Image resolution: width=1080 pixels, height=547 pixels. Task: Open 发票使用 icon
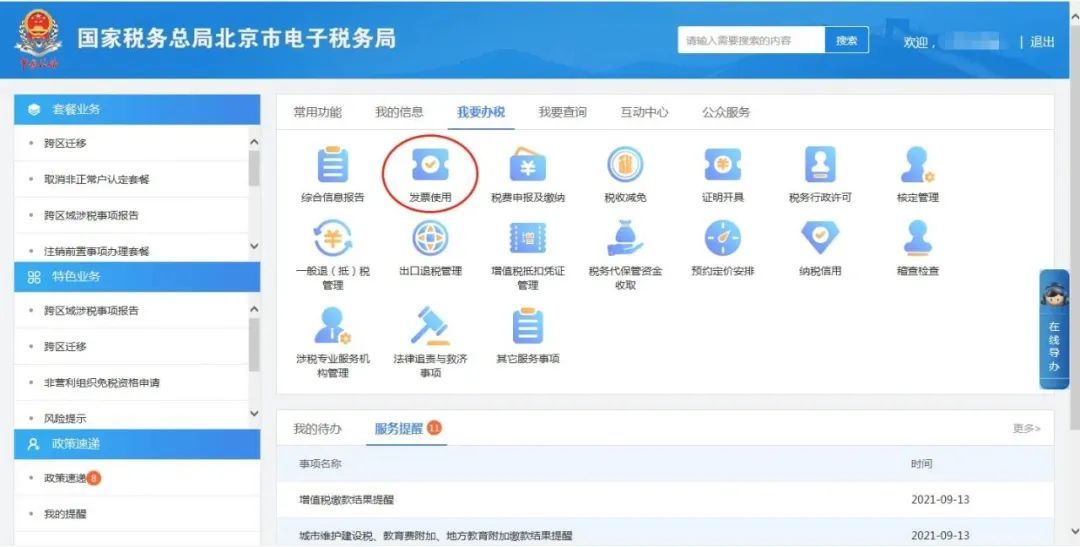pyautogui.click(x=430, y=165)
